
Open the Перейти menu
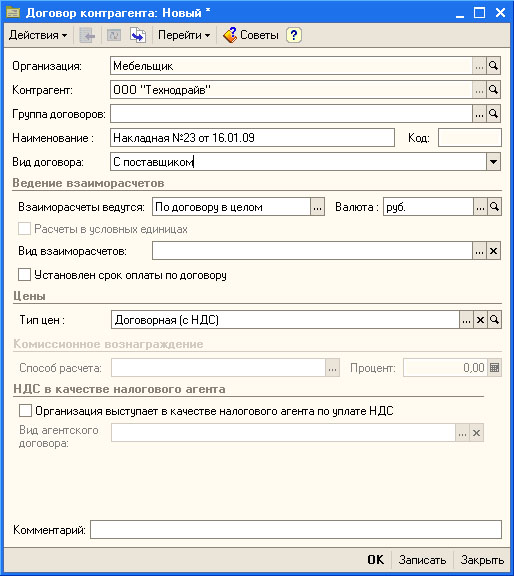click(x=184, y=35)
